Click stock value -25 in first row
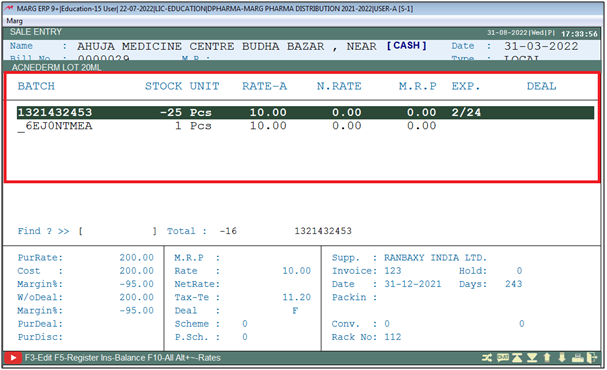The height and width of the screenshot is (370, 607). [x=171, y=113]
